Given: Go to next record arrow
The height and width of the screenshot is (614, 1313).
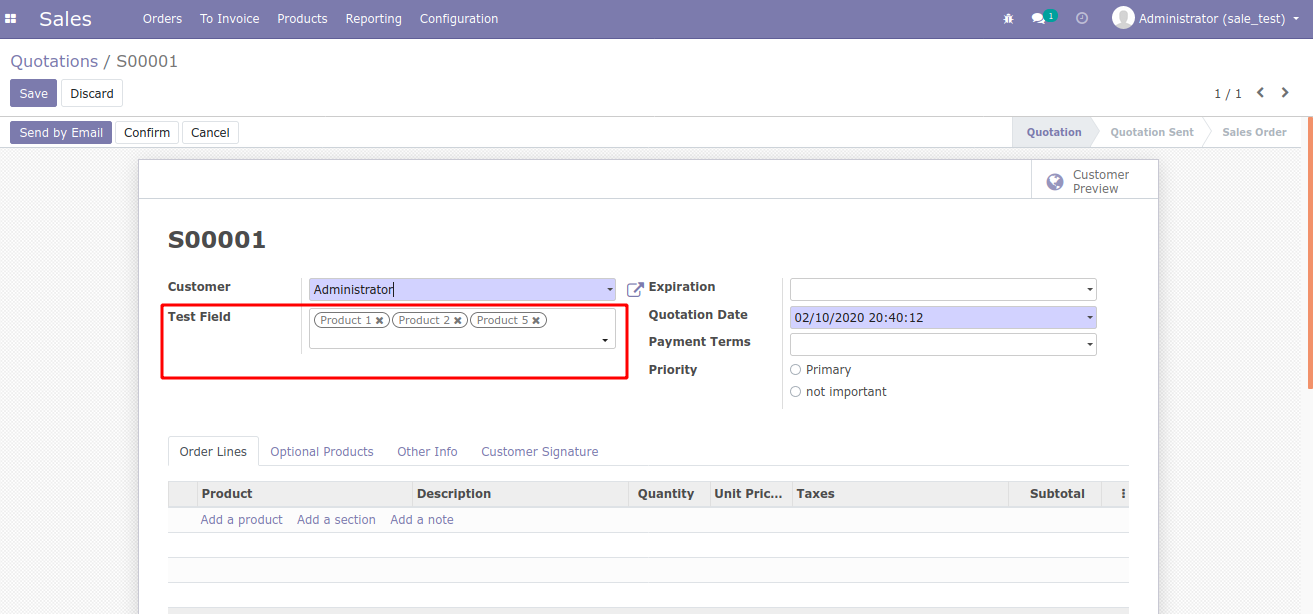Looking at the screenshot, I should (1286, 93).
